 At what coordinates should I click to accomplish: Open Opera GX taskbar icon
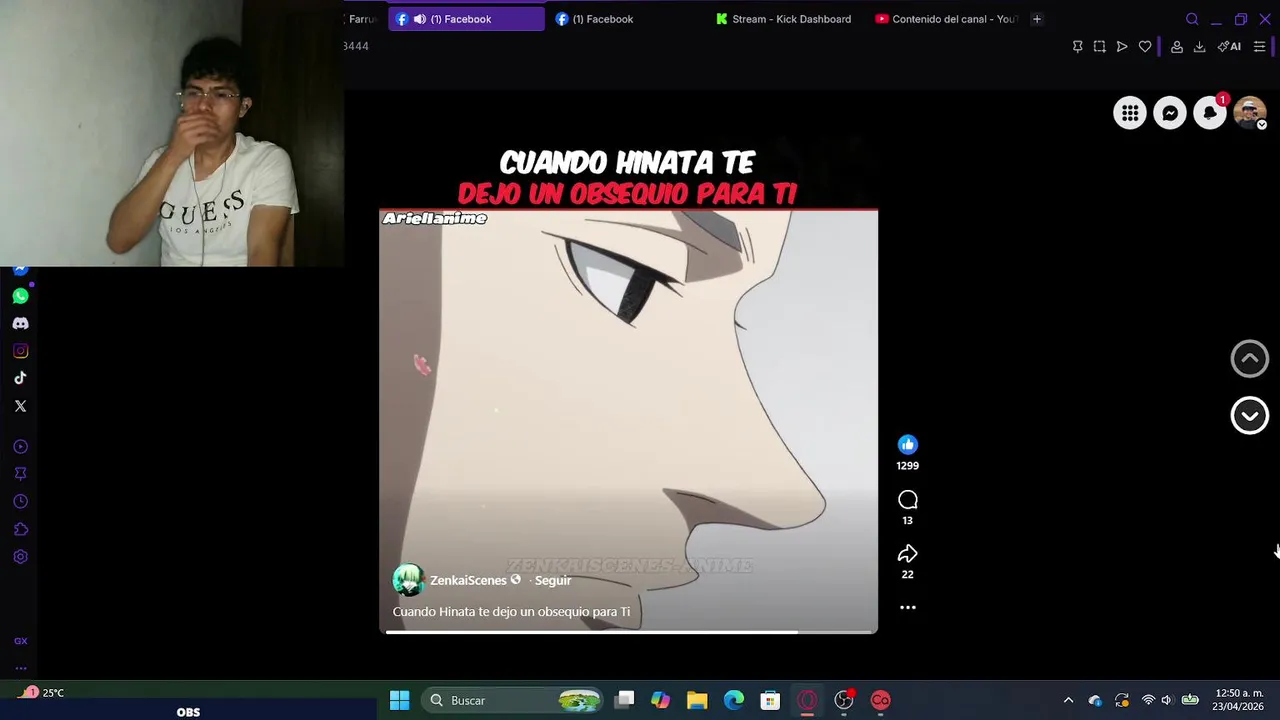click(807, 700)
